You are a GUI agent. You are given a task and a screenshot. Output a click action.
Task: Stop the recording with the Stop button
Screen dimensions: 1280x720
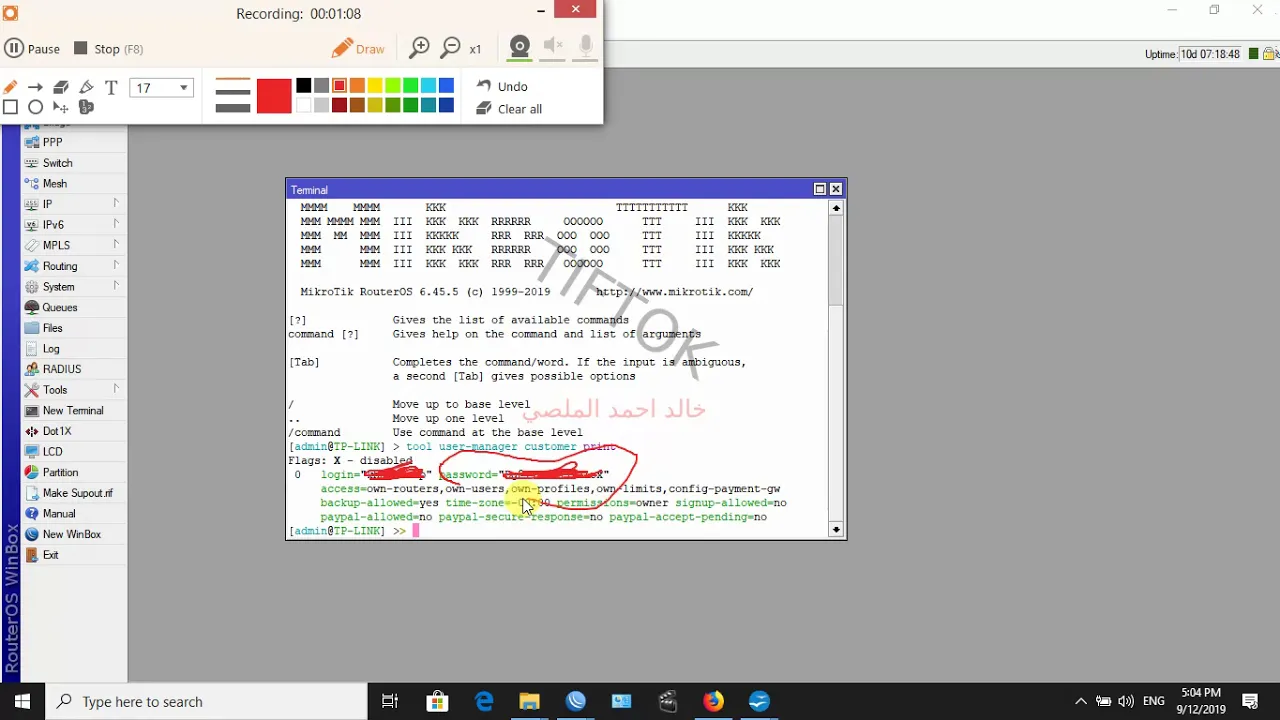point(108,48)
